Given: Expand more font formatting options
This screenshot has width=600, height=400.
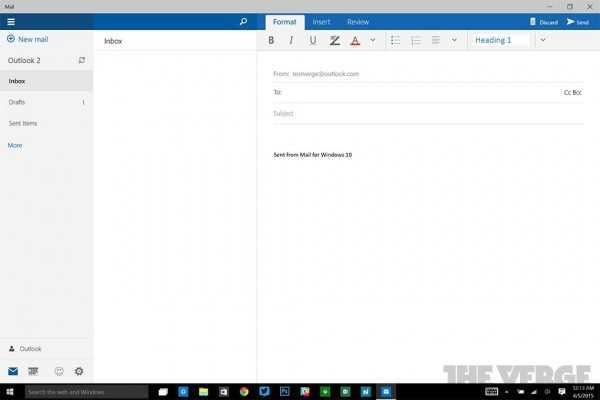Looking at the screenshot, I should 373,40.
